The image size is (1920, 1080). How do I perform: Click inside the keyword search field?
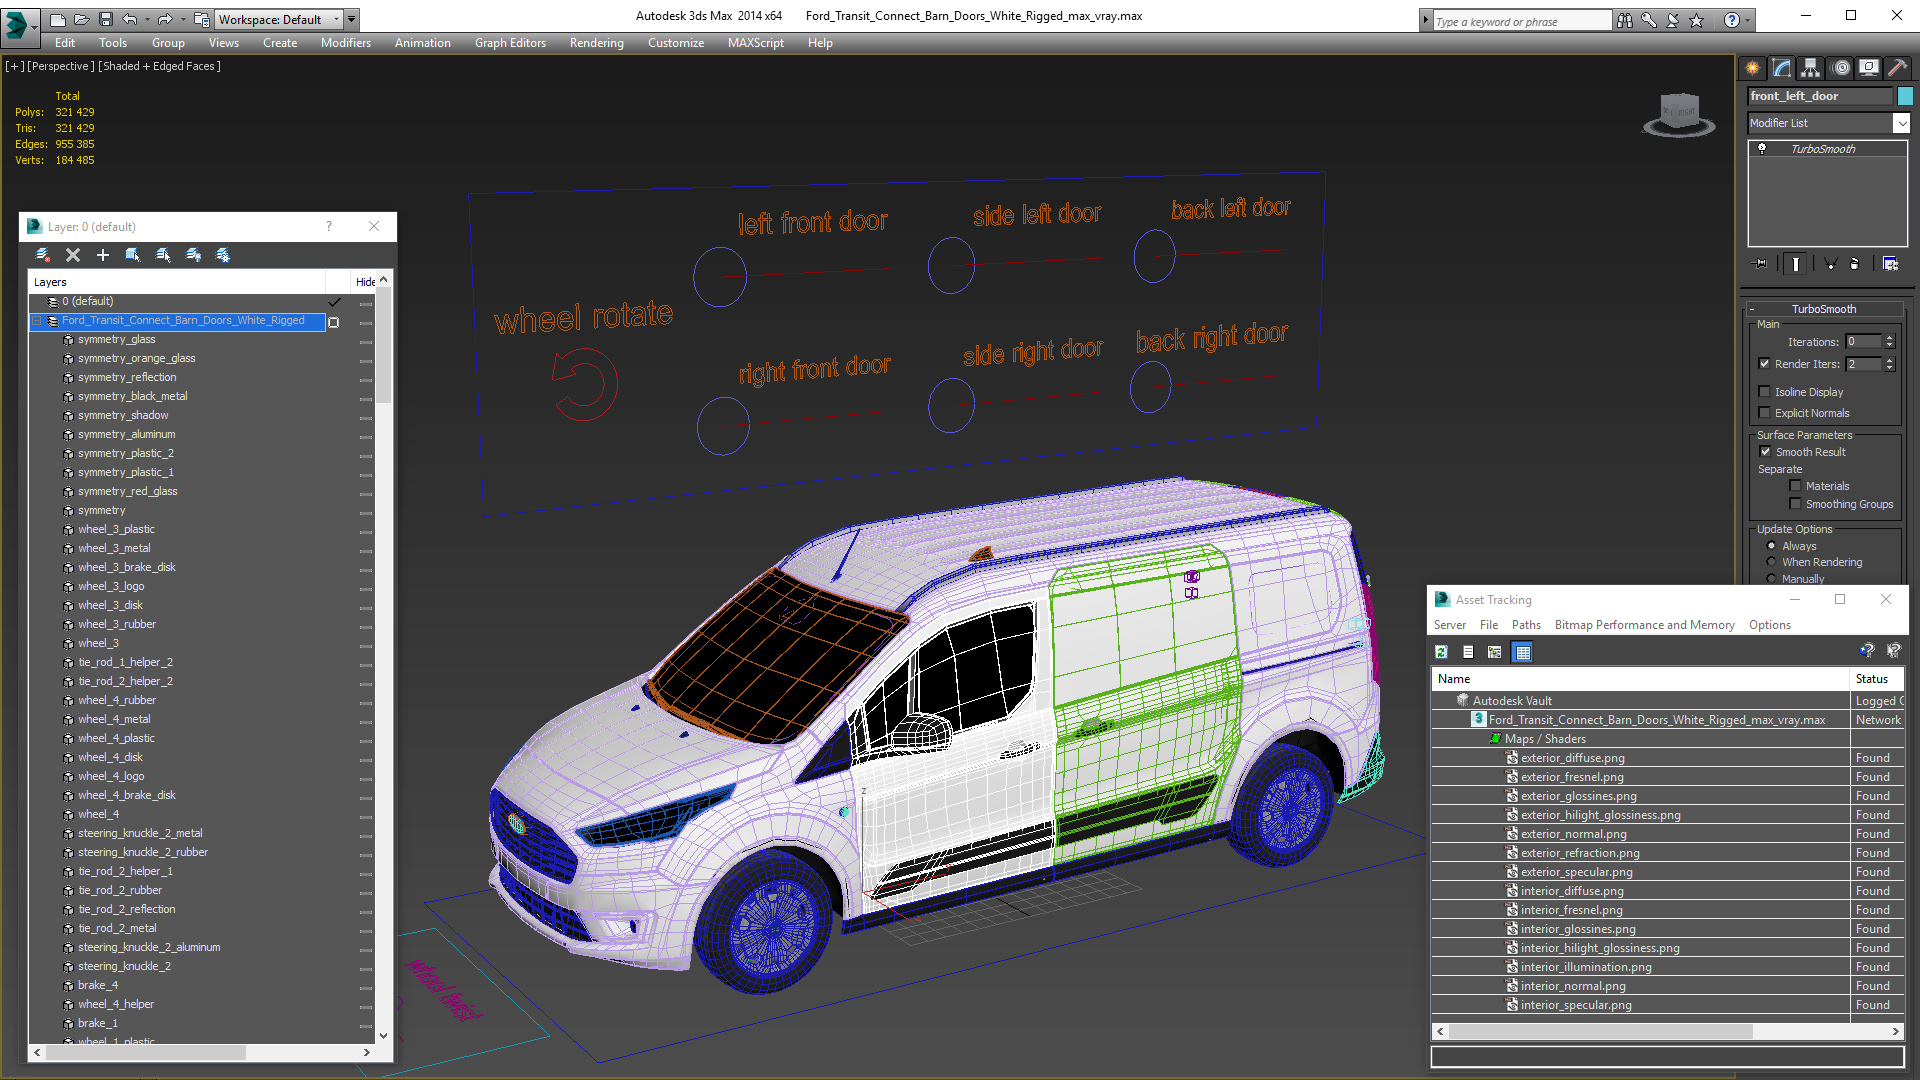tap(1521, 21)
